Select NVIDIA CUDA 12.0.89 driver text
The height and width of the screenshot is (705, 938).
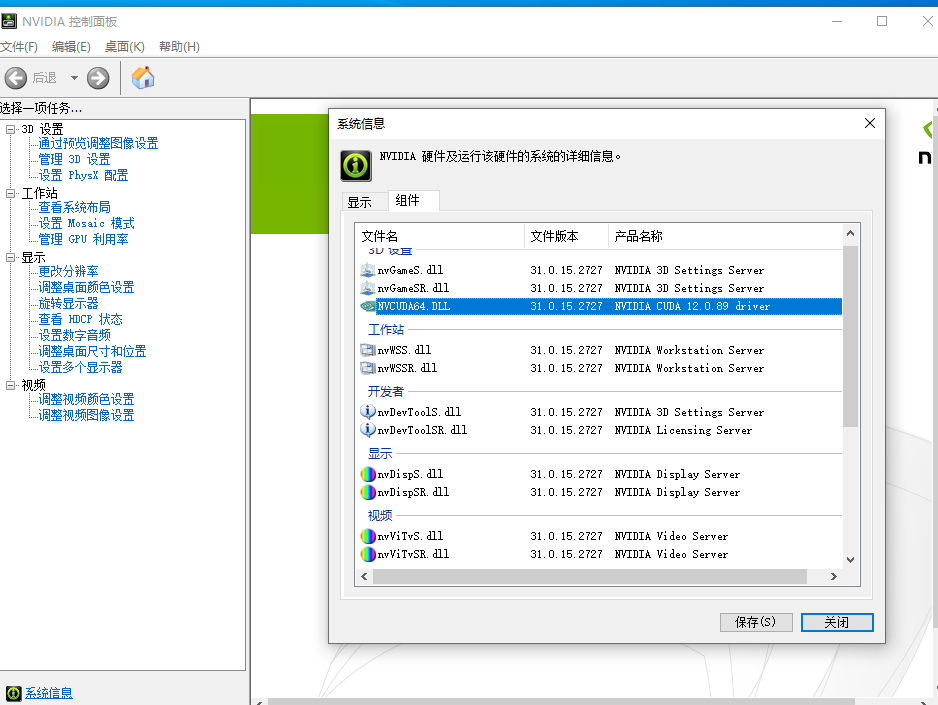[692, 306]
